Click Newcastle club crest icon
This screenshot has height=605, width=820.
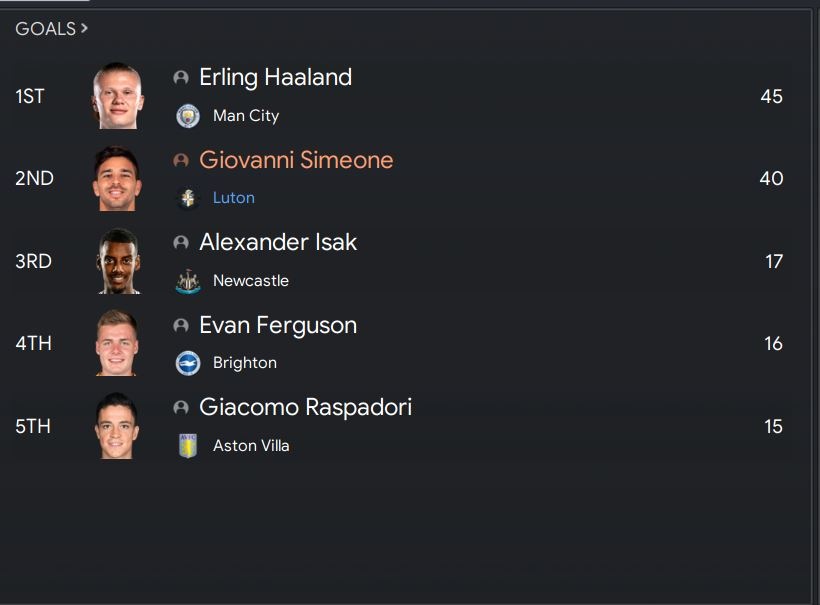(x=188, y=281)
